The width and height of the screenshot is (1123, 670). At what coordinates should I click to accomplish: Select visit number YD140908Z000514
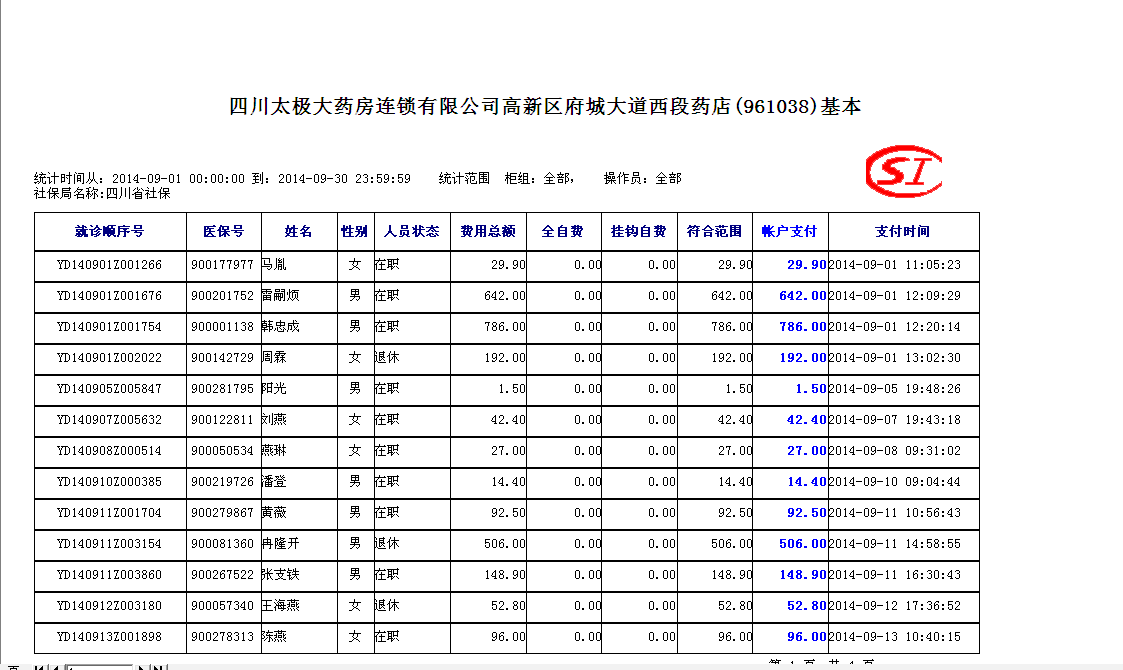pyautogui.click(x=110, y=451)
